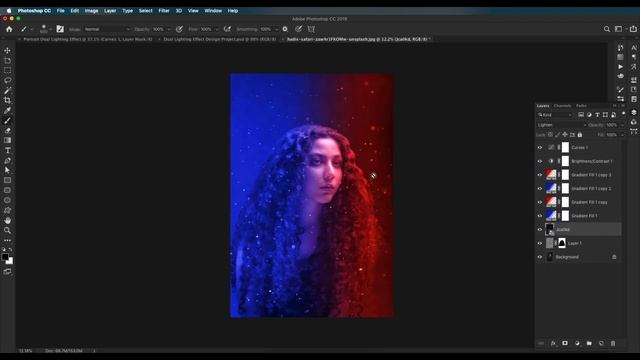The width and height of the screenshot is (640, 360).
Task: Select the Gradient tool
Action: click(7, 140)
